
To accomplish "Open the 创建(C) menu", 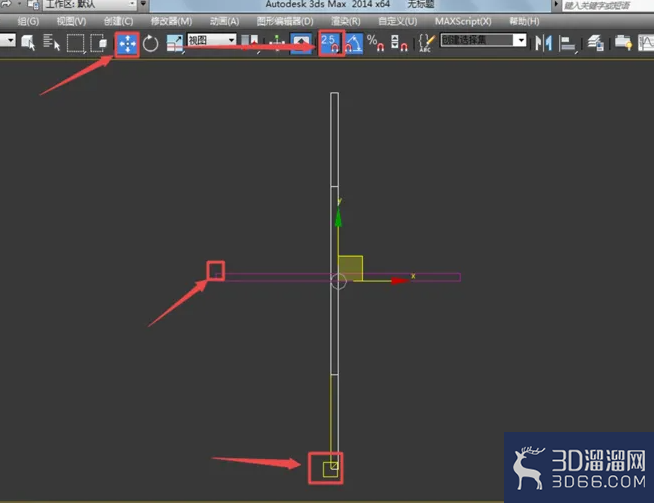I will [x=118, y=21].
